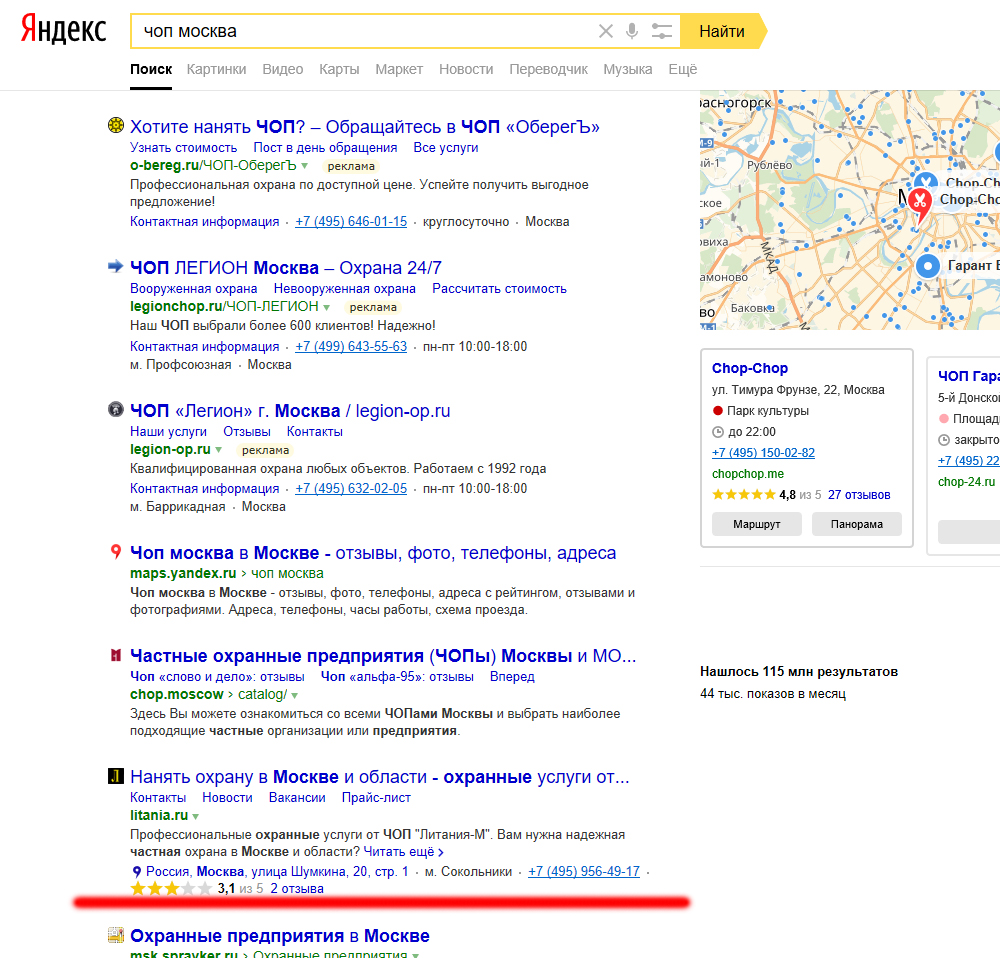Image resolution: width=1000 pixels, height=958 pixels.
Task: Open 'Чоп москва в Москве - отзывы' result
Action: click(373, 552)
